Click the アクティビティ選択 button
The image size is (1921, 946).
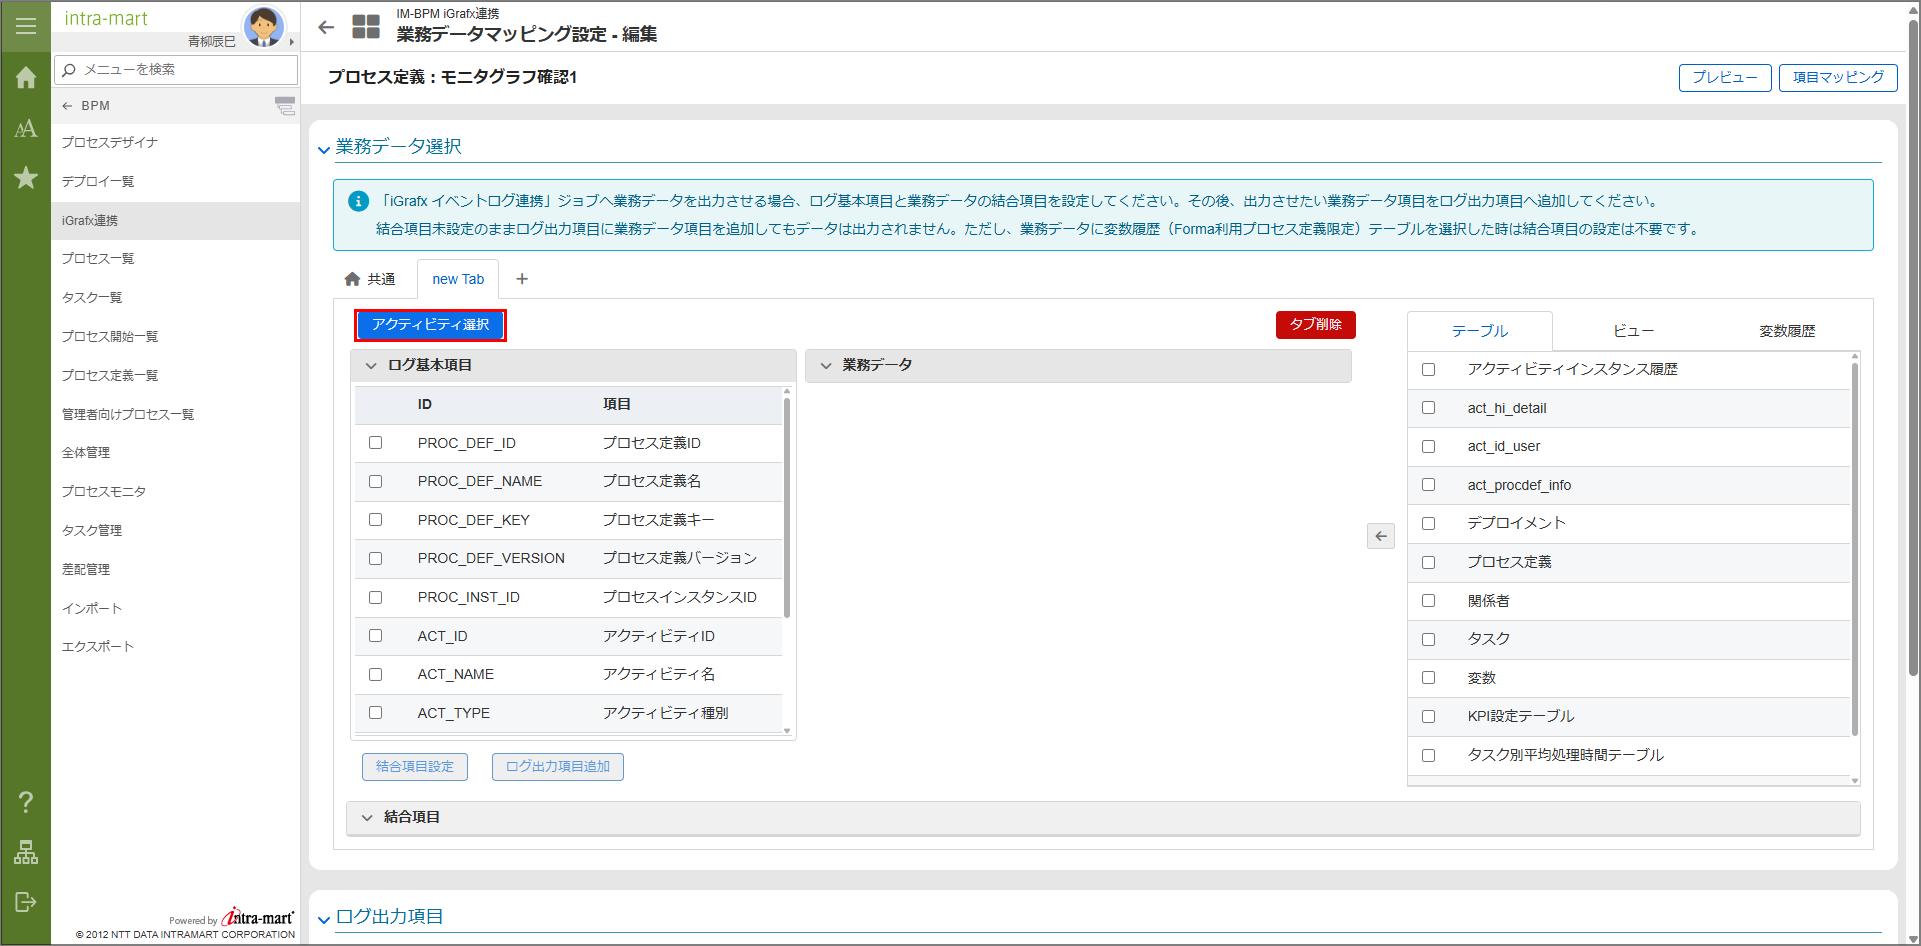[430, 325]
